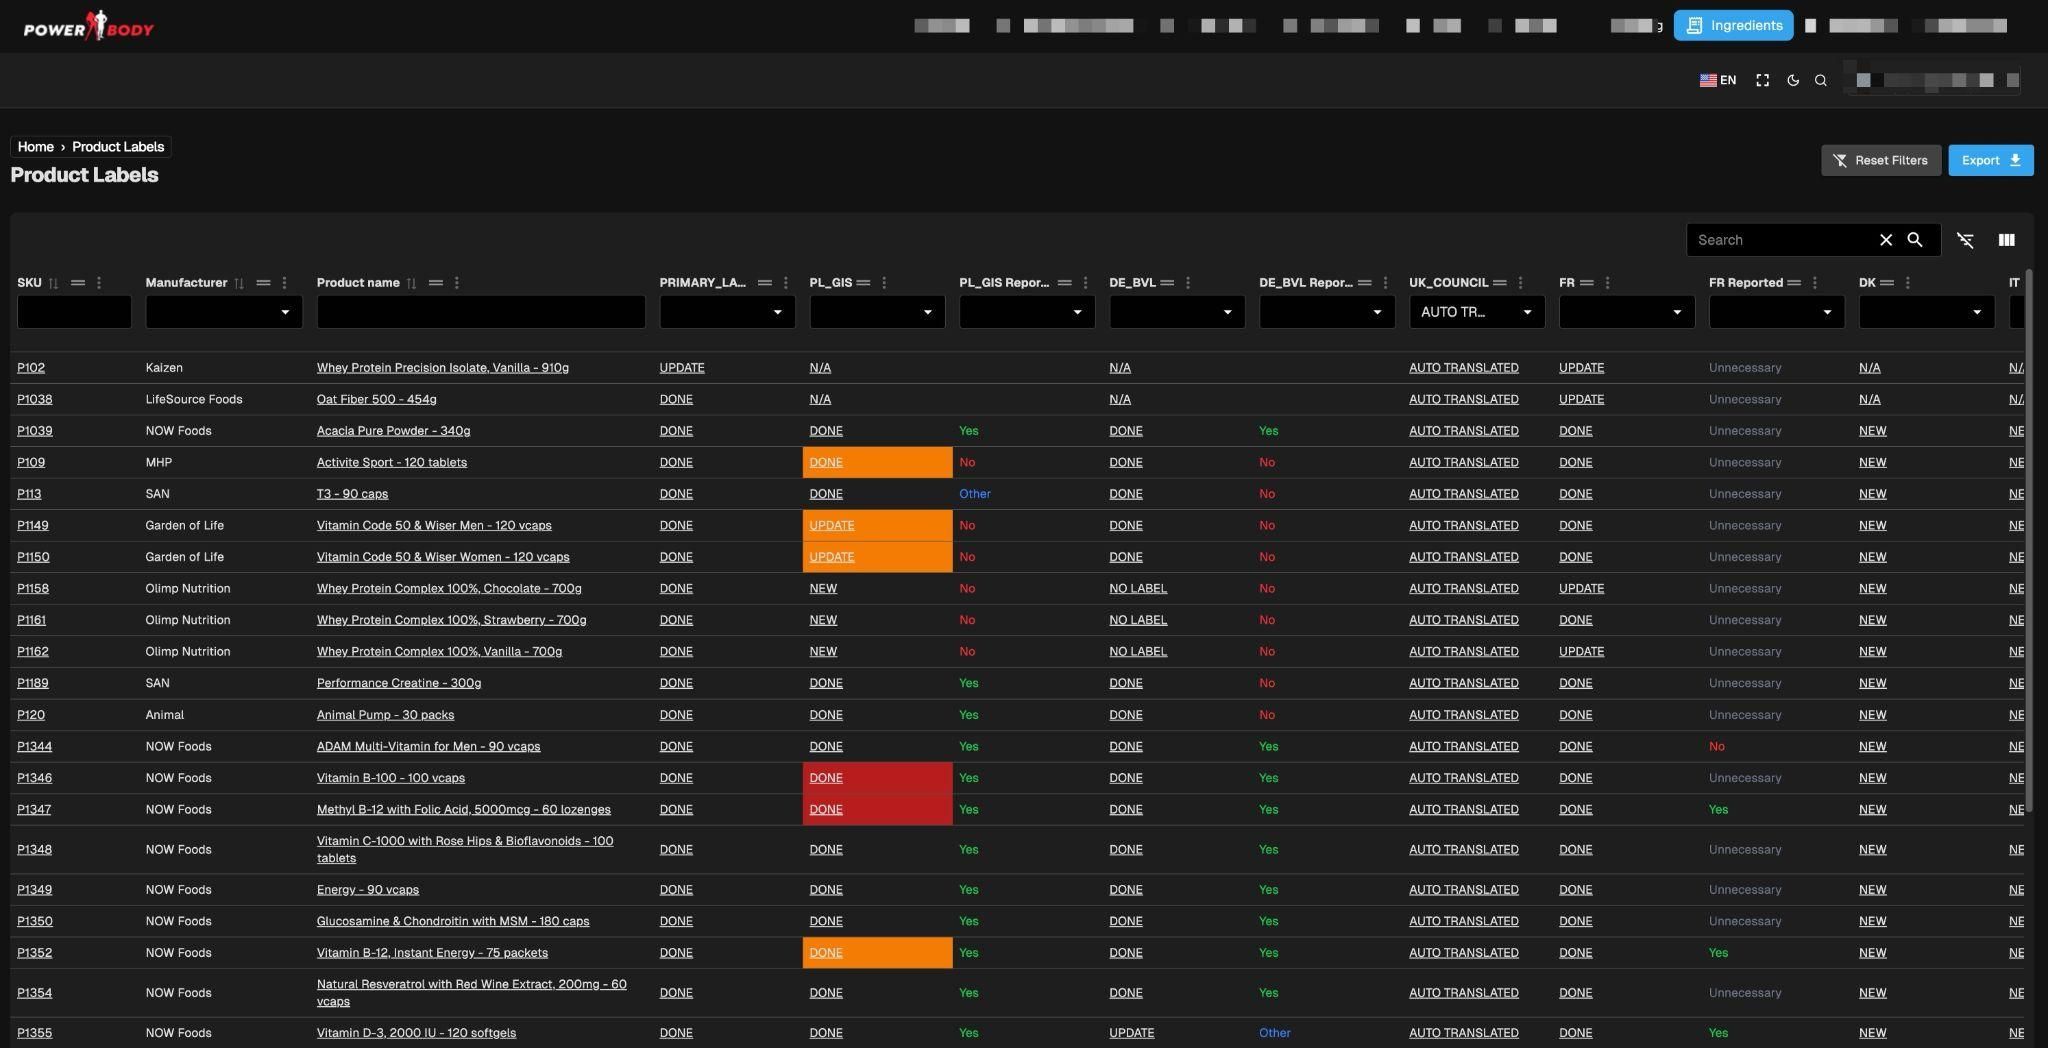Open the show/hide columns icon
This screenshot has width=2048, height=1048.
click(2006, 240)
